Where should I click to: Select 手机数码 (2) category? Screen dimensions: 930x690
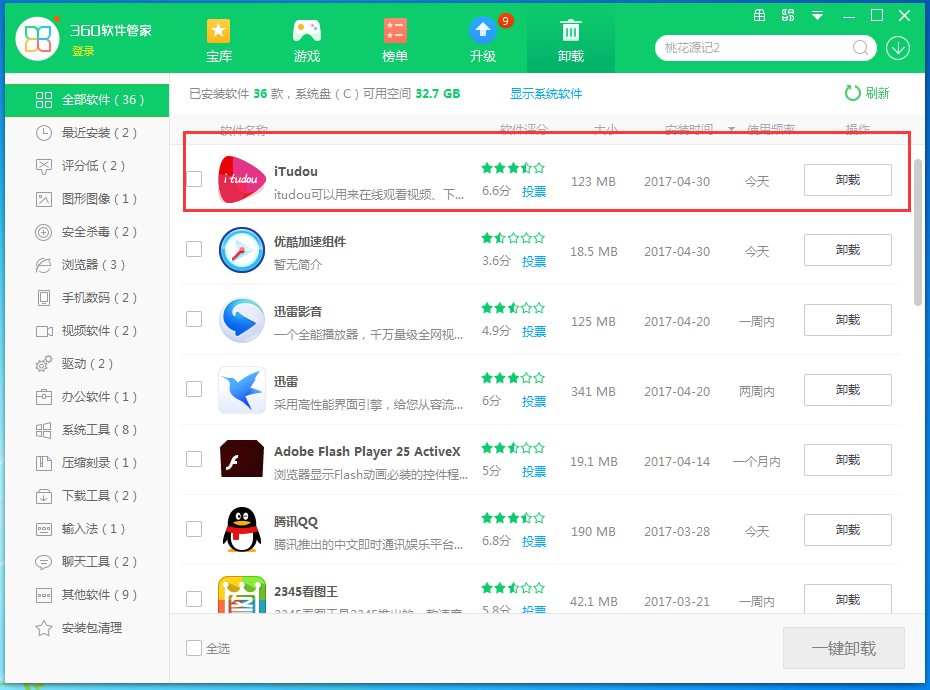pos(87,298)
